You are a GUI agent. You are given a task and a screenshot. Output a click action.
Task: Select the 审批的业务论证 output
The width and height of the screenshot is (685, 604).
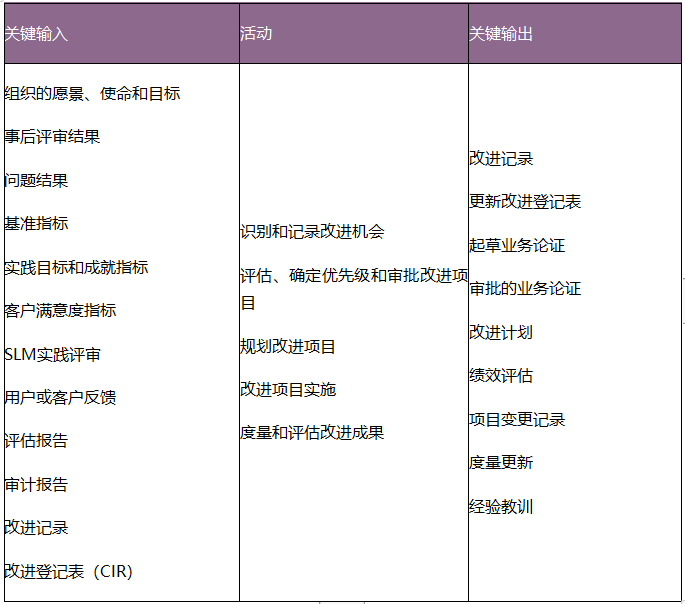tap(525, 289)
